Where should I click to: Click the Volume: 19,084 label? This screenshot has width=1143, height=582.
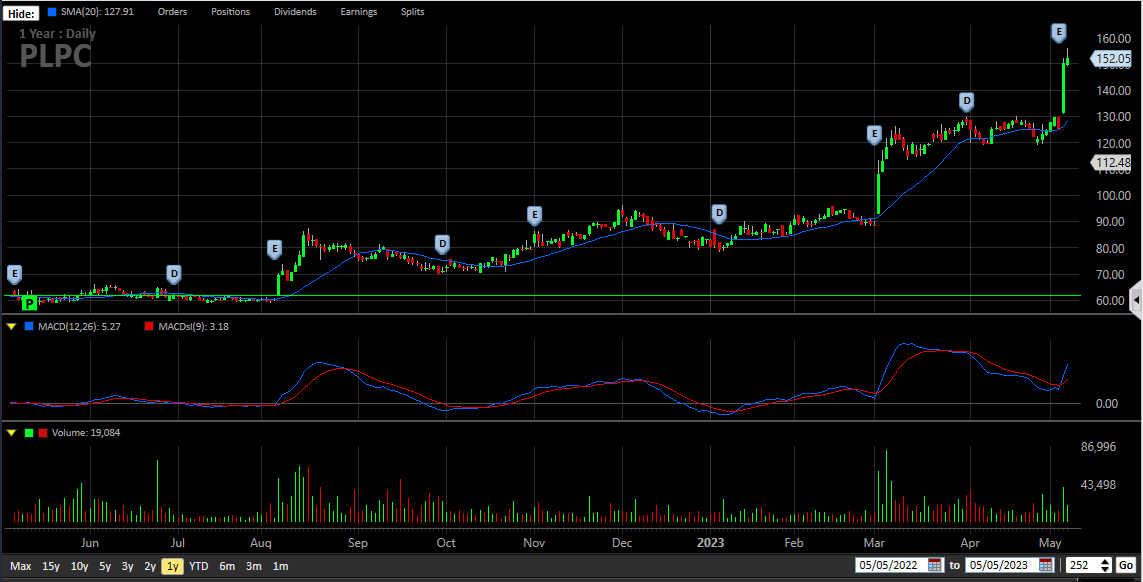pos(86,432)
